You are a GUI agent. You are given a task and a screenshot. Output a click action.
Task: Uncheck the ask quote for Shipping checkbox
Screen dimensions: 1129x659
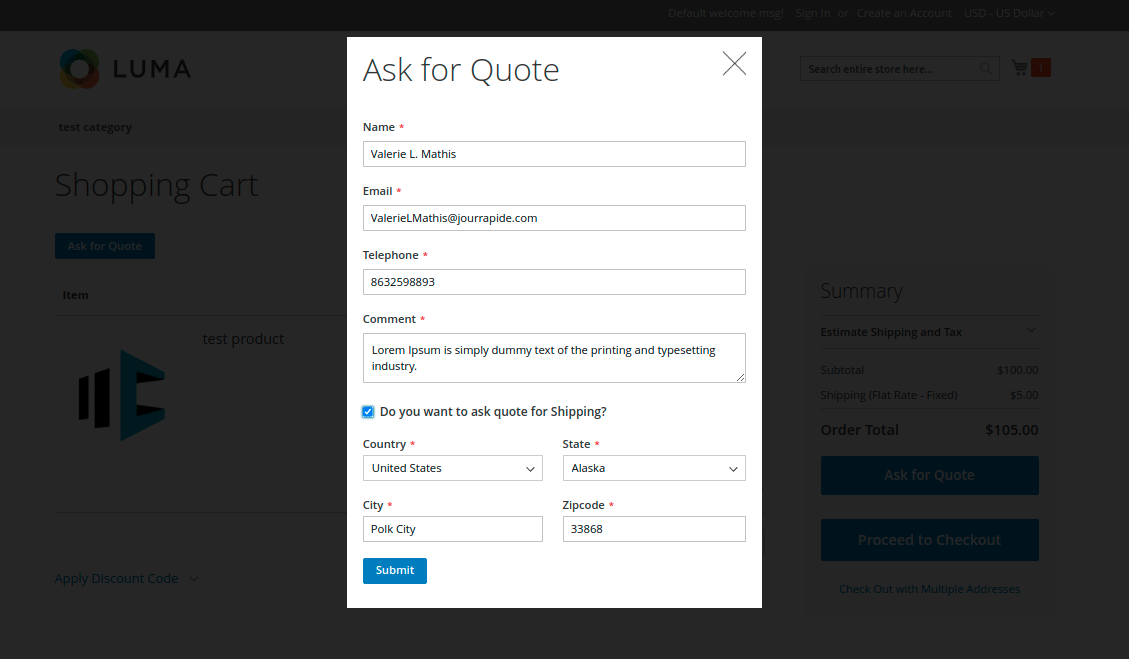click(368, 412)
